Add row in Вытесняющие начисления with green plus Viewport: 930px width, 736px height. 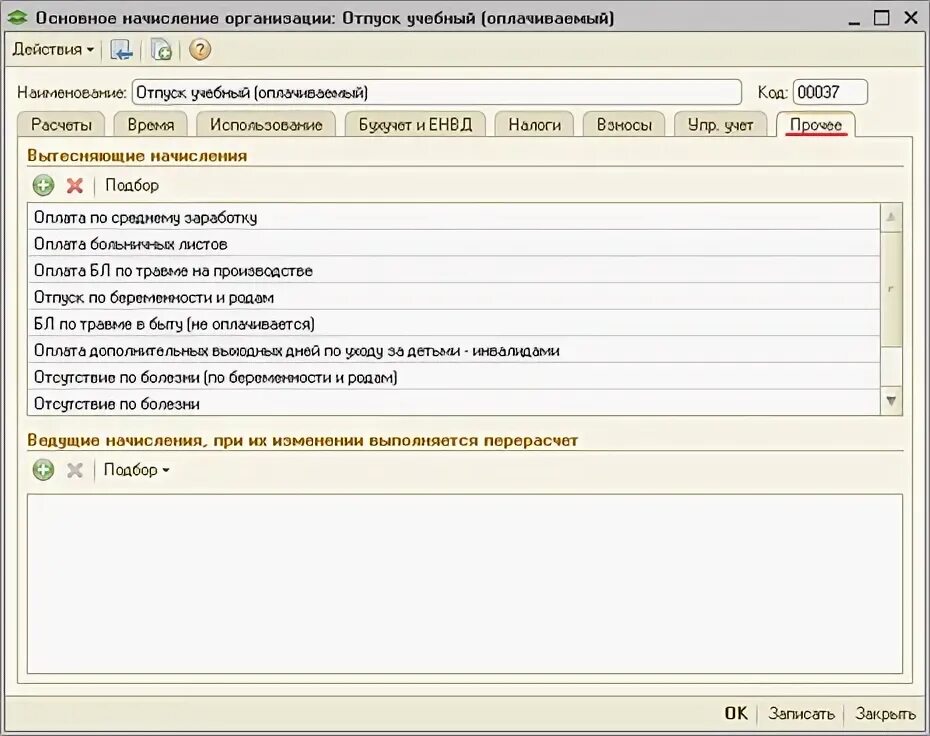tap(43, 186)
